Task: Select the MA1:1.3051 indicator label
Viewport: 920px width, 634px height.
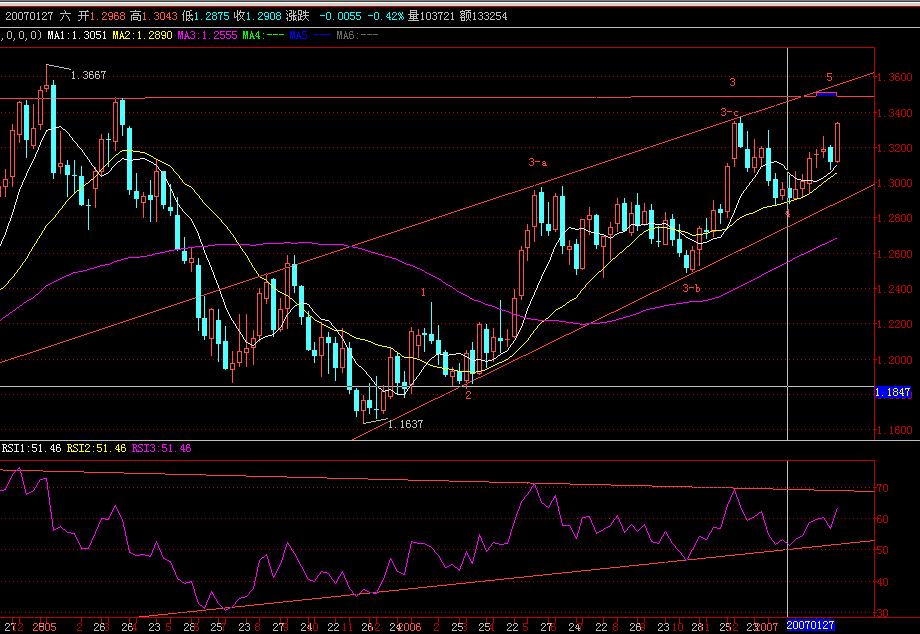Action: (x=77, y=35)
